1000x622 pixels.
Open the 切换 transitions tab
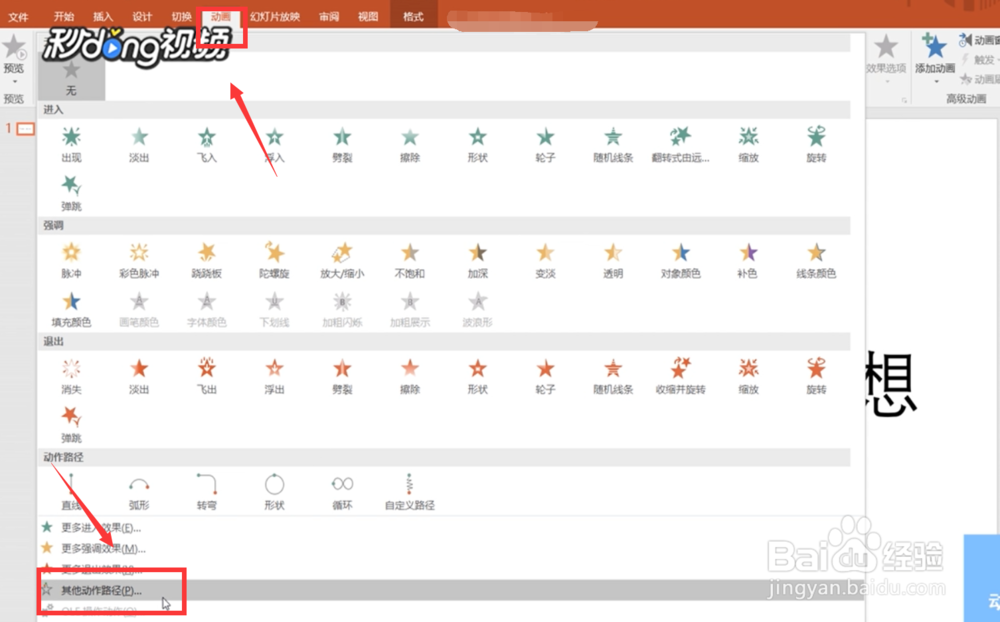(182, 17)
